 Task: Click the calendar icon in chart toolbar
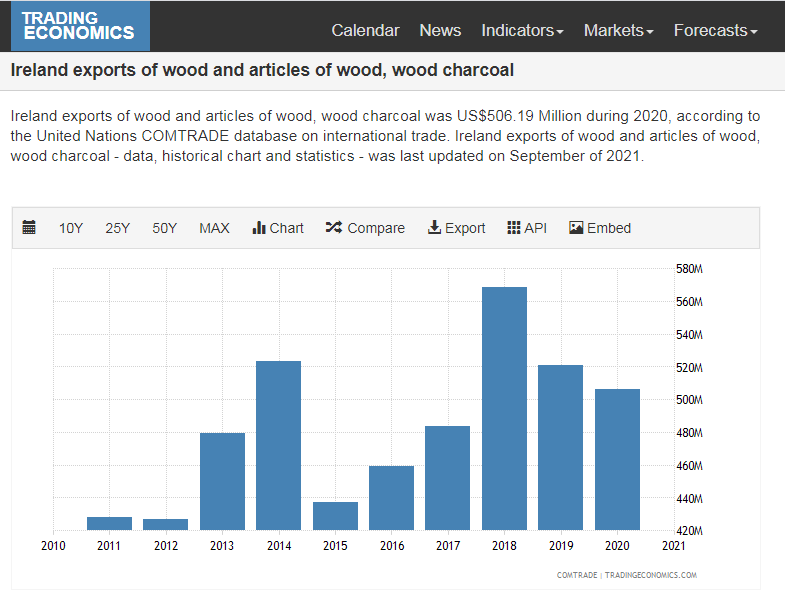pos(29,228)
